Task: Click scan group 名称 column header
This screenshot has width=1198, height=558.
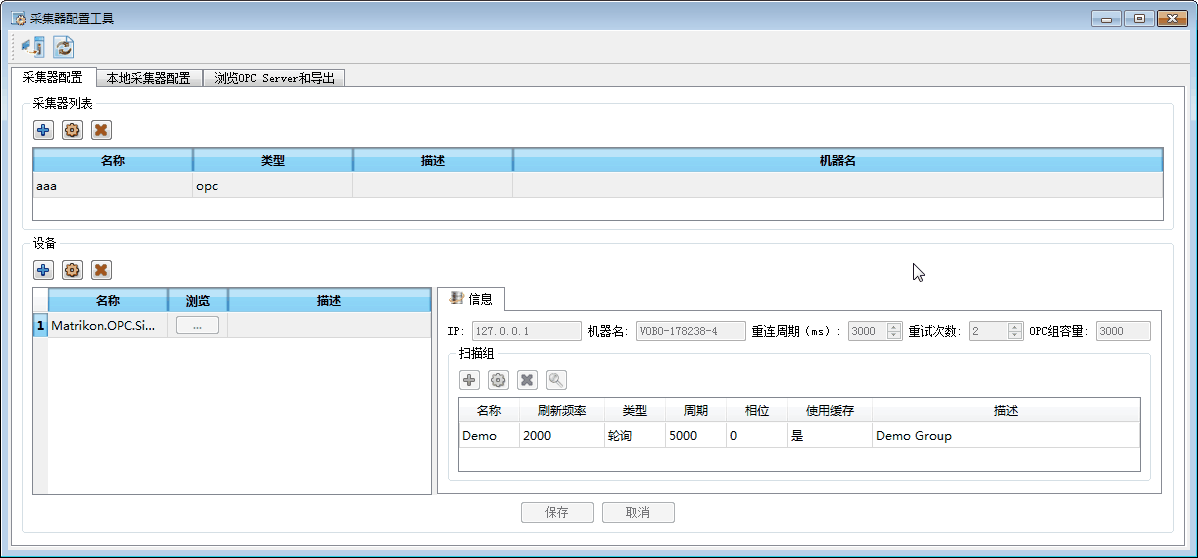Action: [x=489, y=410]
